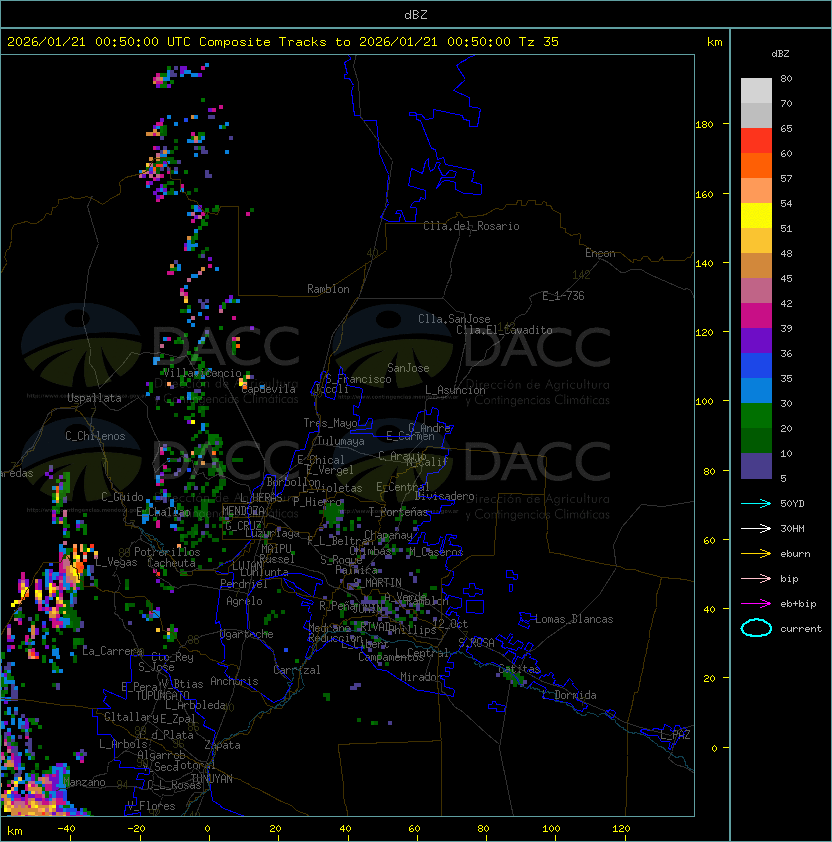Click the 'TUPUNGATO' place label
The image size is (832, 842).
click(162, 695)
